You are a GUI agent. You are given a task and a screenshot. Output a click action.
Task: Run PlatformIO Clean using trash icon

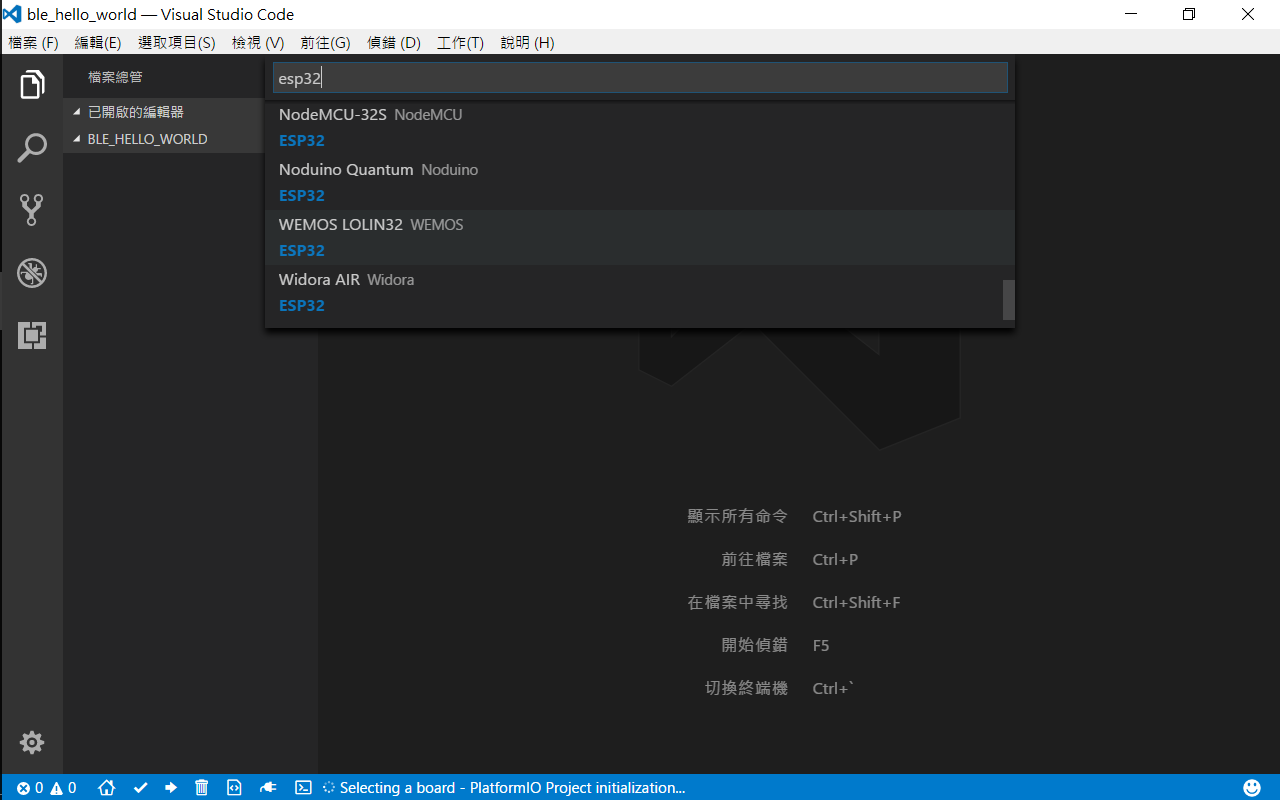(202, 787)
